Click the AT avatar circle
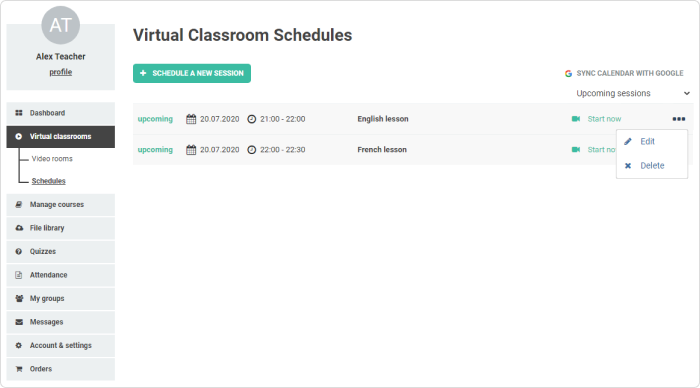 [61, 25]
